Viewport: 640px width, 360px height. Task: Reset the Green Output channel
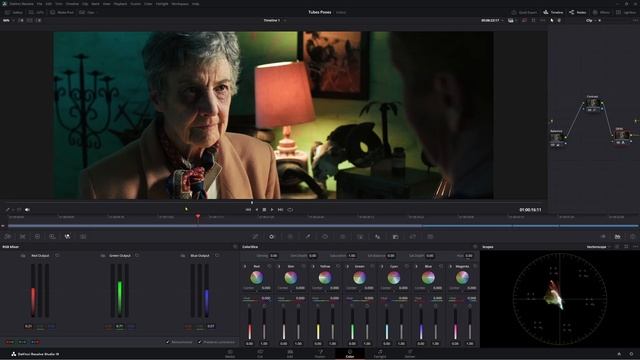click(137, 256)
